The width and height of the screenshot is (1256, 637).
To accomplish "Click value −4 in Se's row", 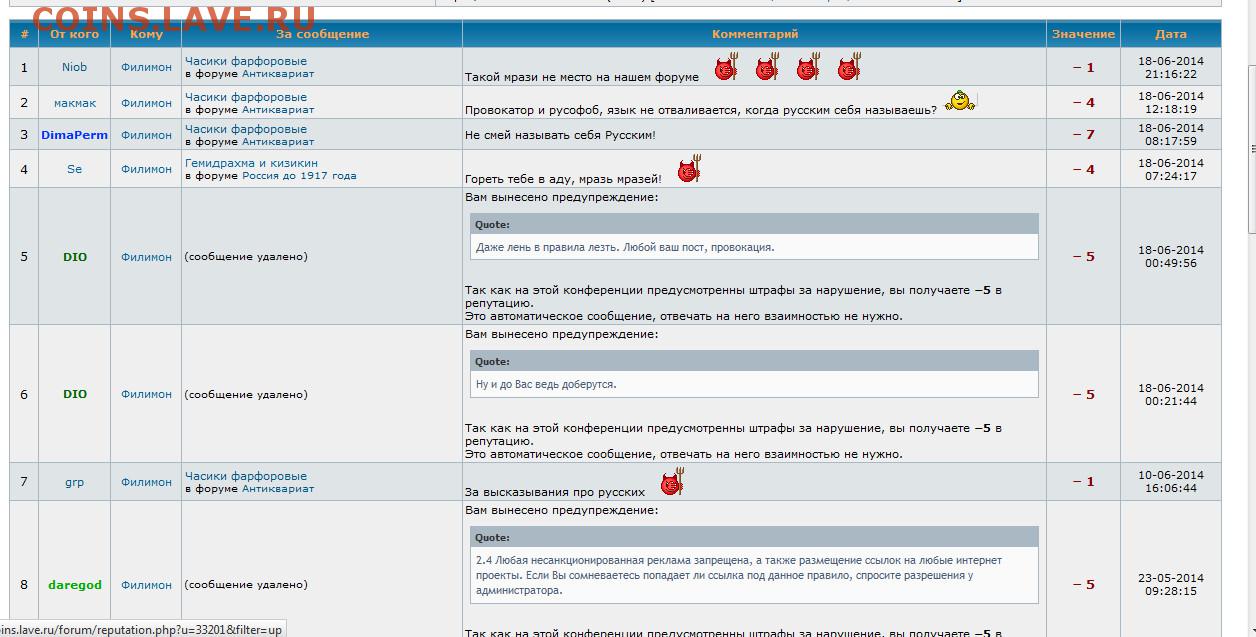I will point(1084,170).
